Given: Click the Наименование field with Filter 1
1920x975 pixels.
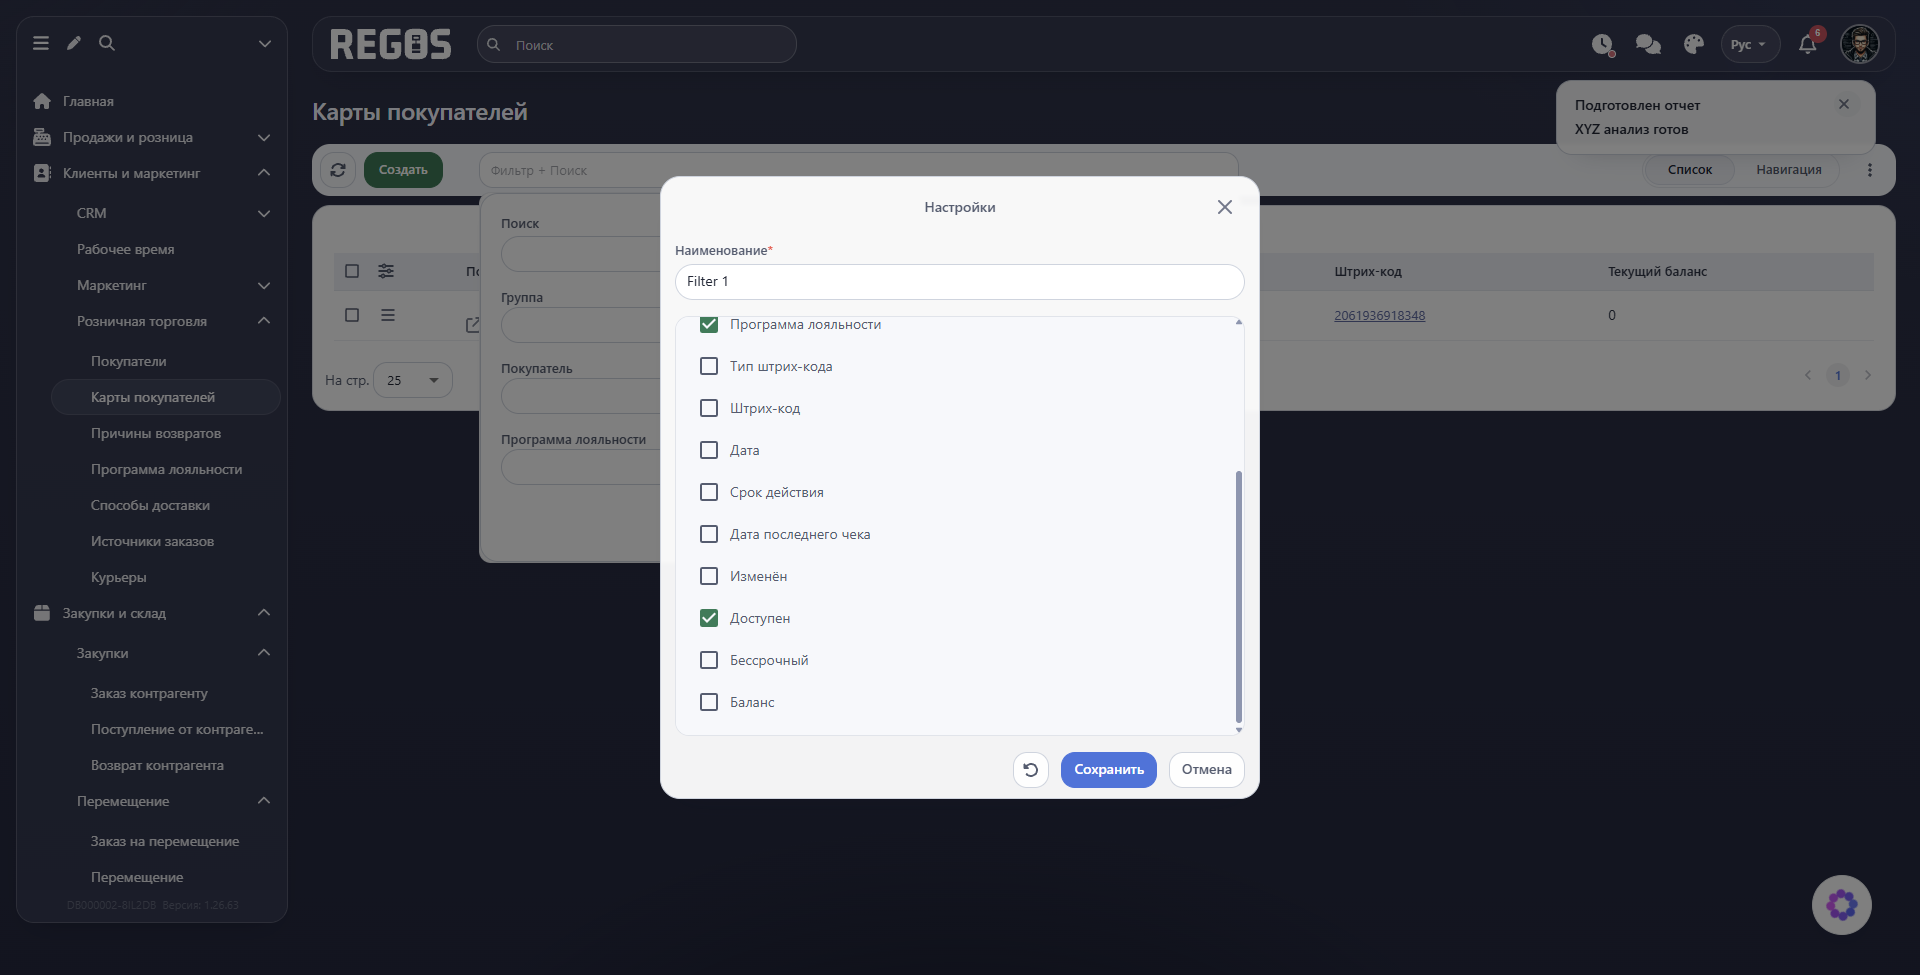Looking at the screenshot, I should tap(960, 282).
